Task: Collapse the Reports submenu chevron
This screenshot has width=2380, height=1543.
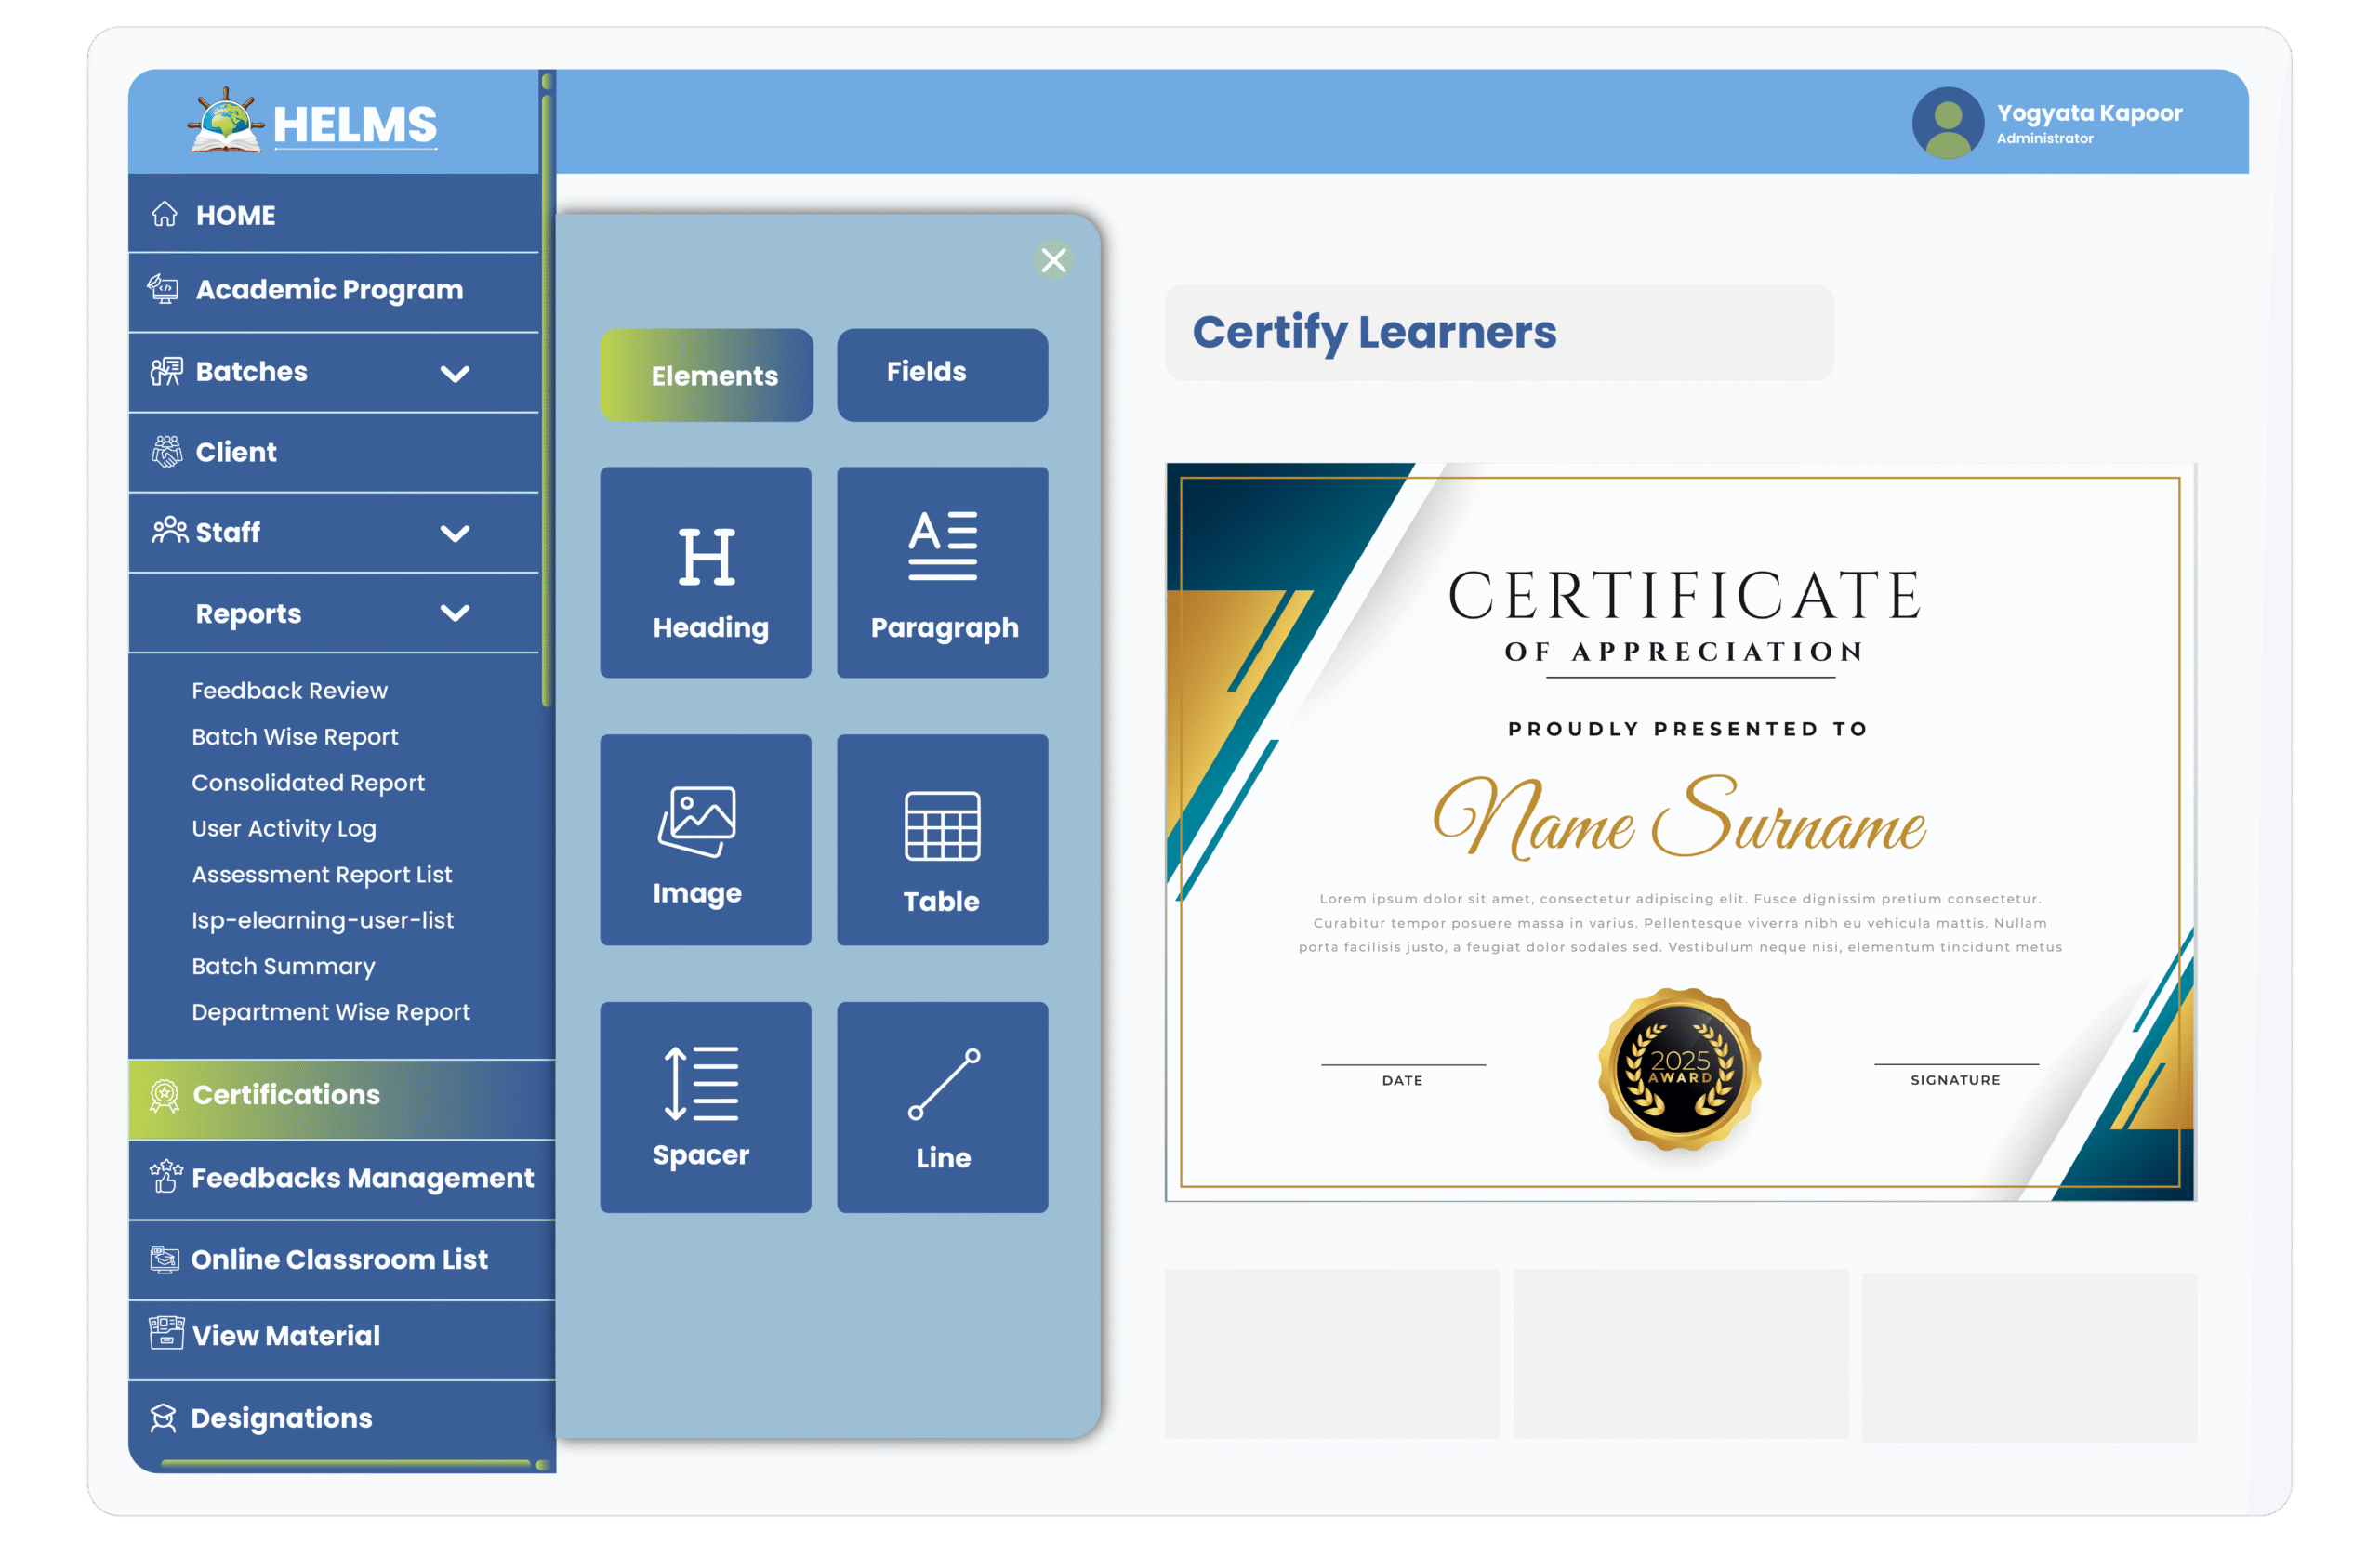Action: click(x=455, y=613)
